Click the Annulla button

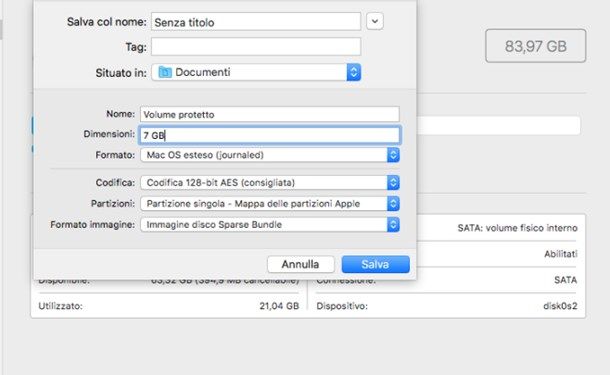[x=300, y=264]
